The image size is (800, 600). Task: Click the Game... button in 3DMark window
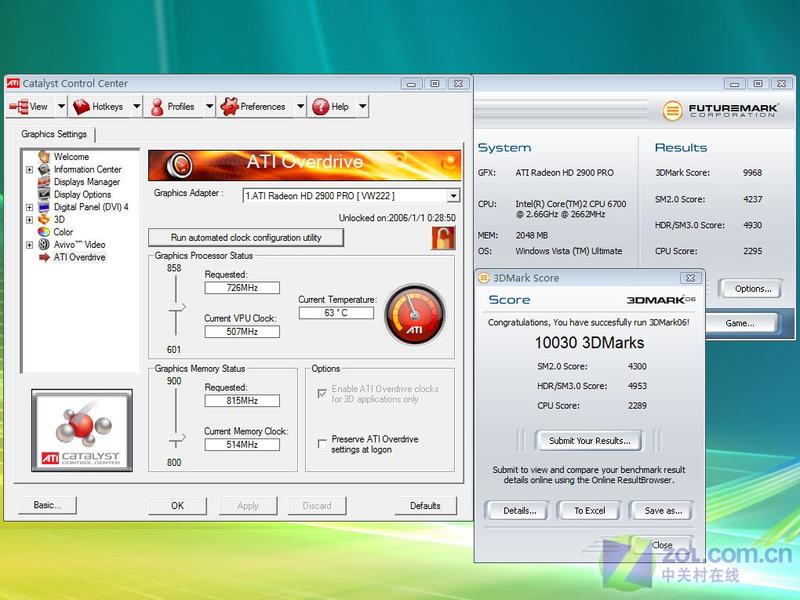coord(739,323)
